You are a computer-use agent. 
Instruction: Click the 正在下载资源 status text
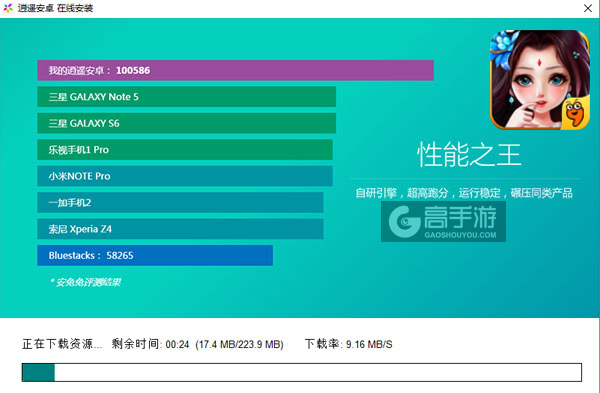coord(62,344)
